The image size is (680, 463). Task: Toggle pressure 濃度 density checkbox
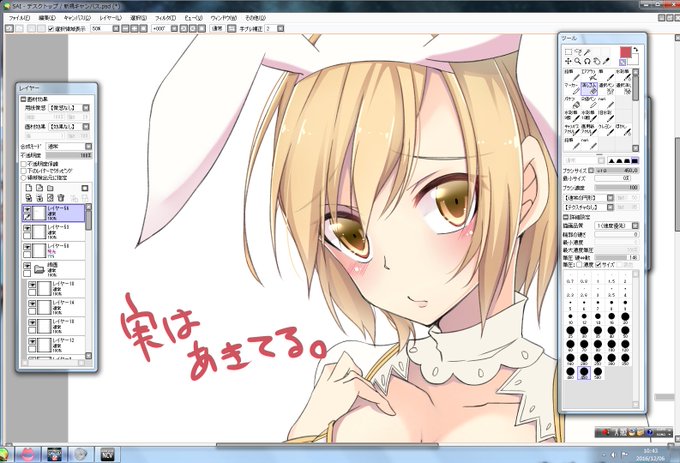tap(579, 264)
